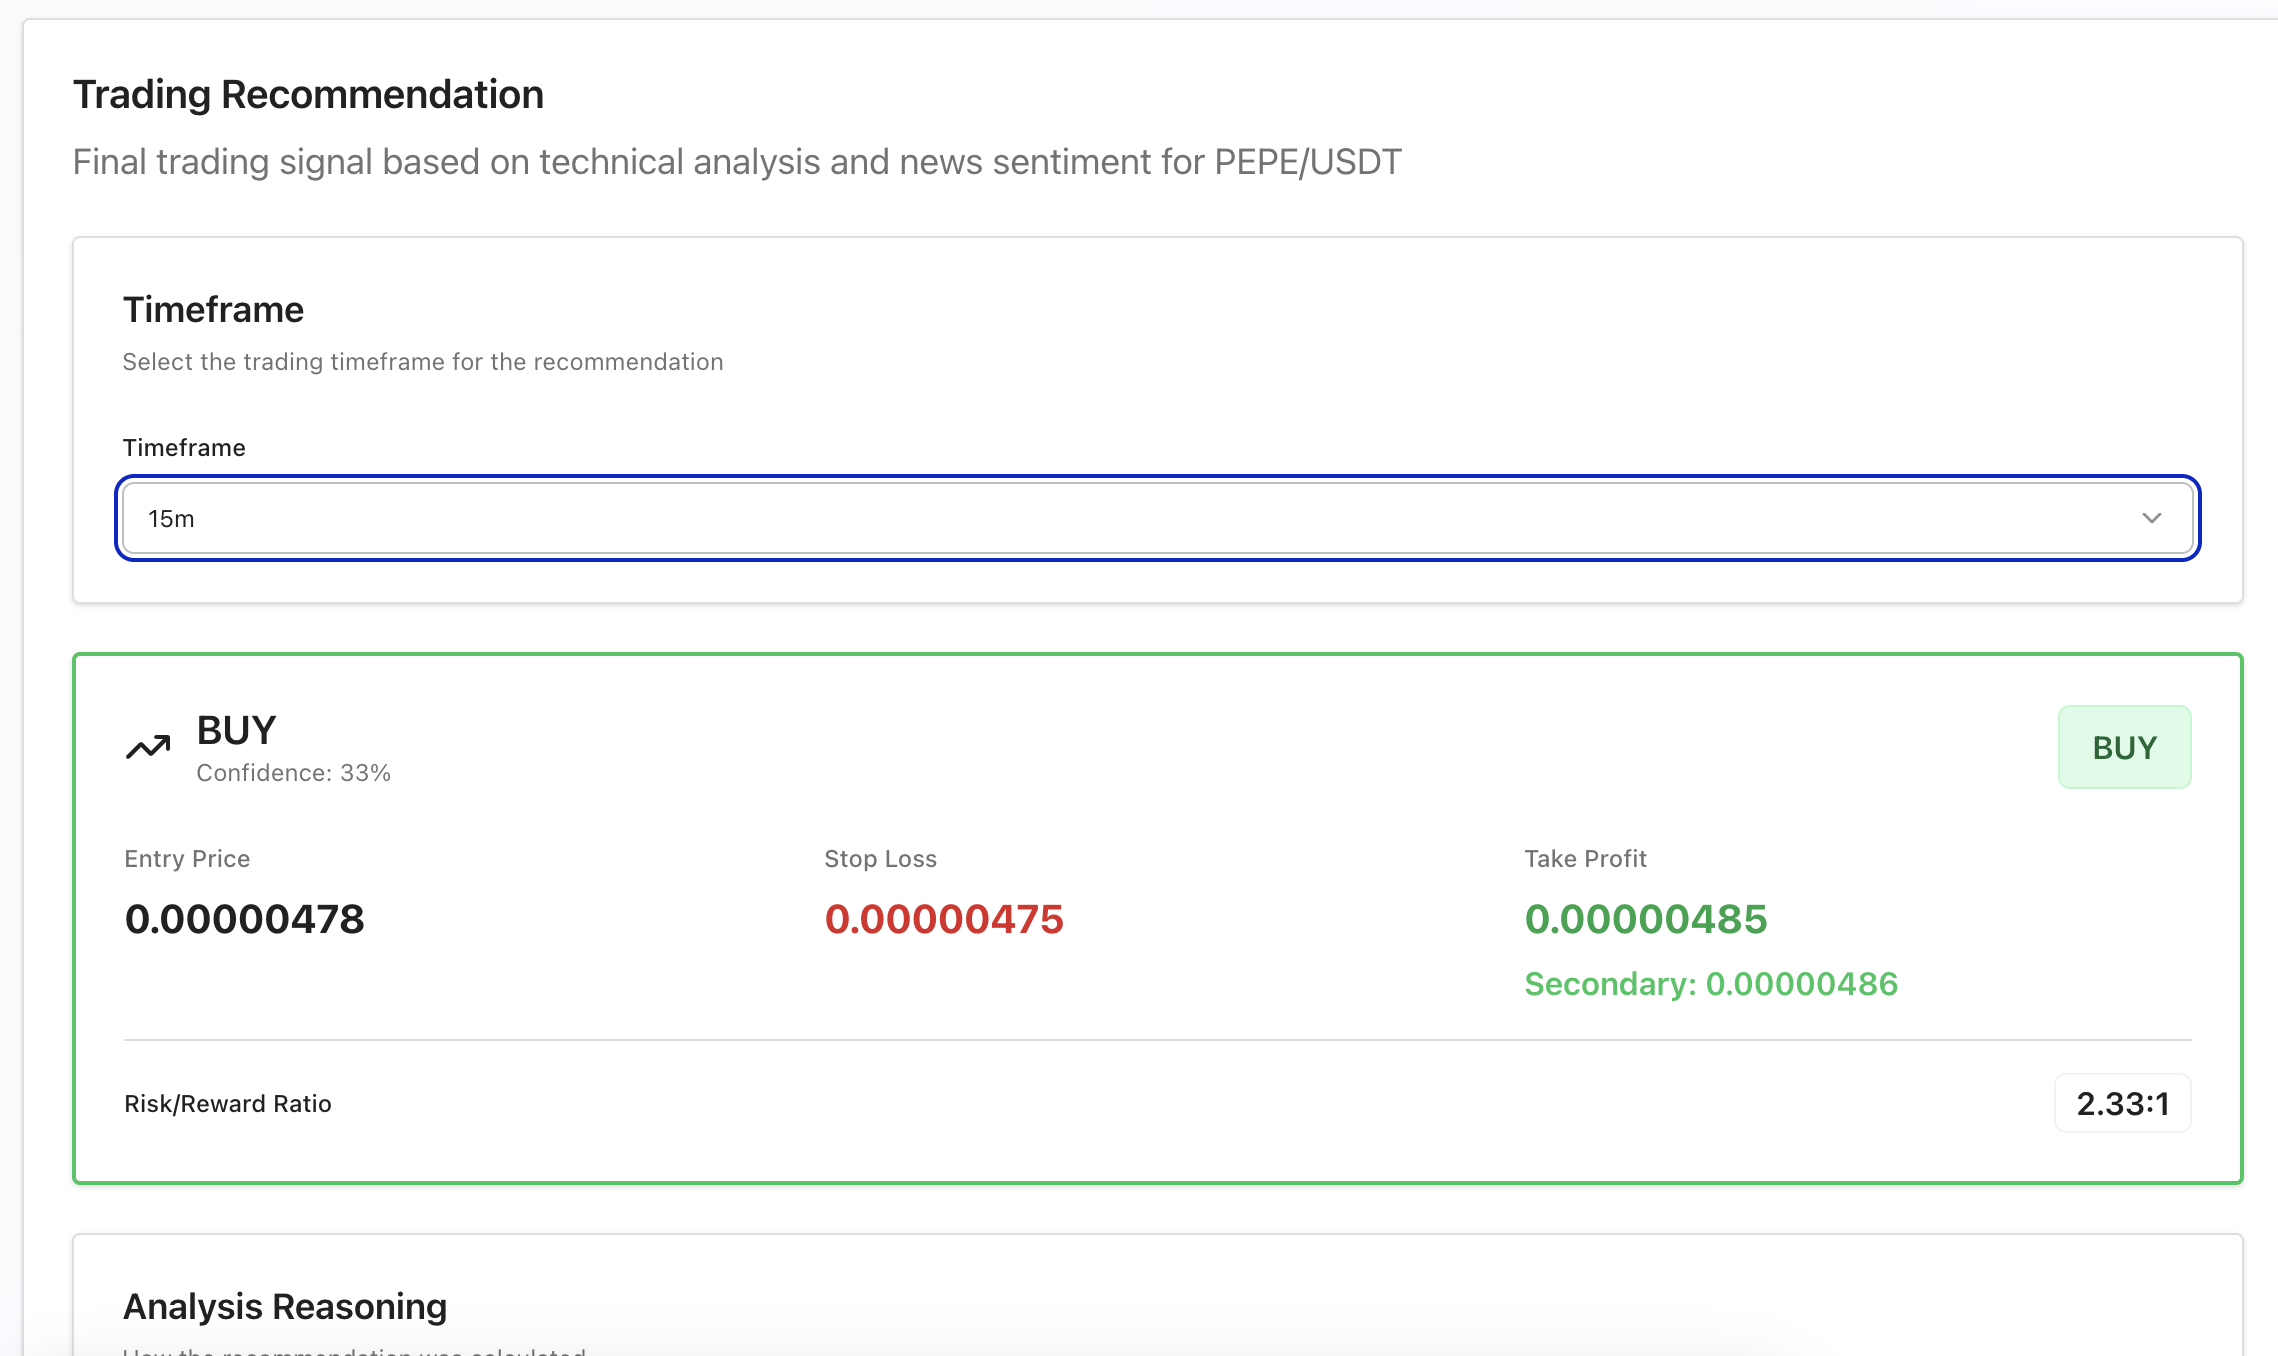The height and width of the screenshot is (1356, 2278).
Task: Click the upward trending arrow icon
Action: click(x=148, y=747)
